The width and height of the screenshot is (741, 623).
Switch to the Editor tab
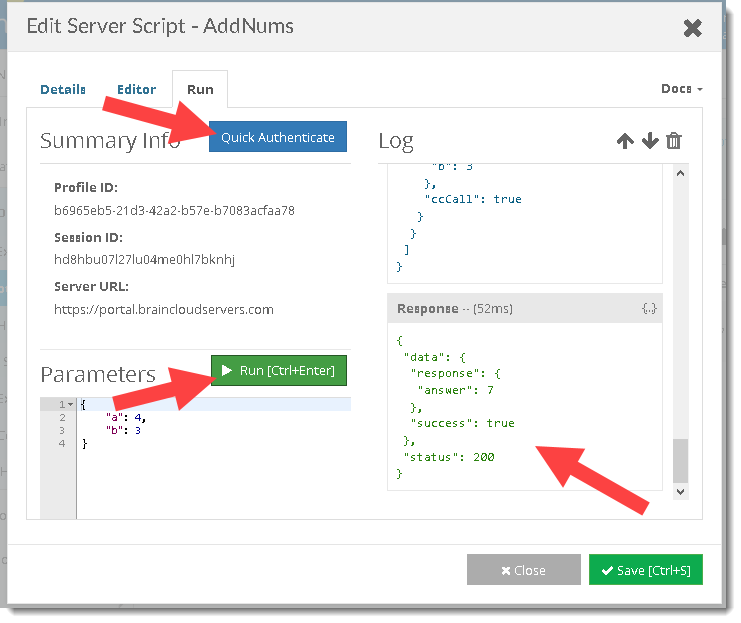pos(136,89)
